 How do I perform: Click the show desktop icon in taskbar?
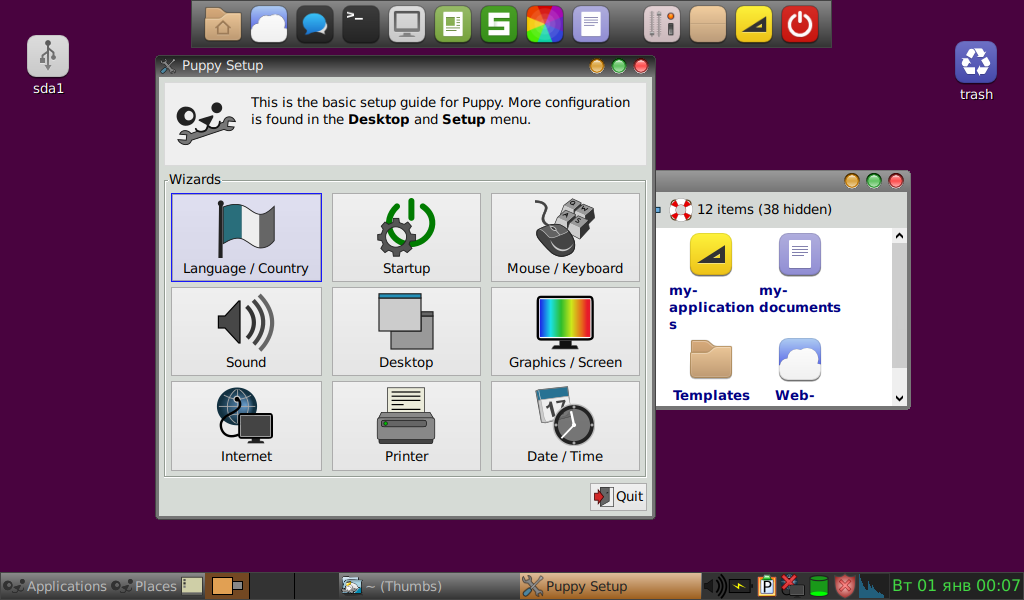(192, 586)
